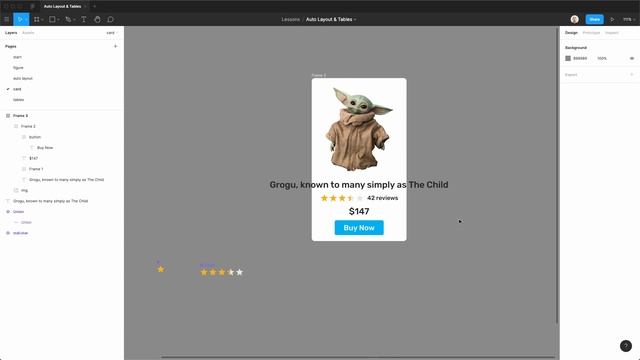Select the $147 layer
640x360 pixels.
[x=33, y=158]
